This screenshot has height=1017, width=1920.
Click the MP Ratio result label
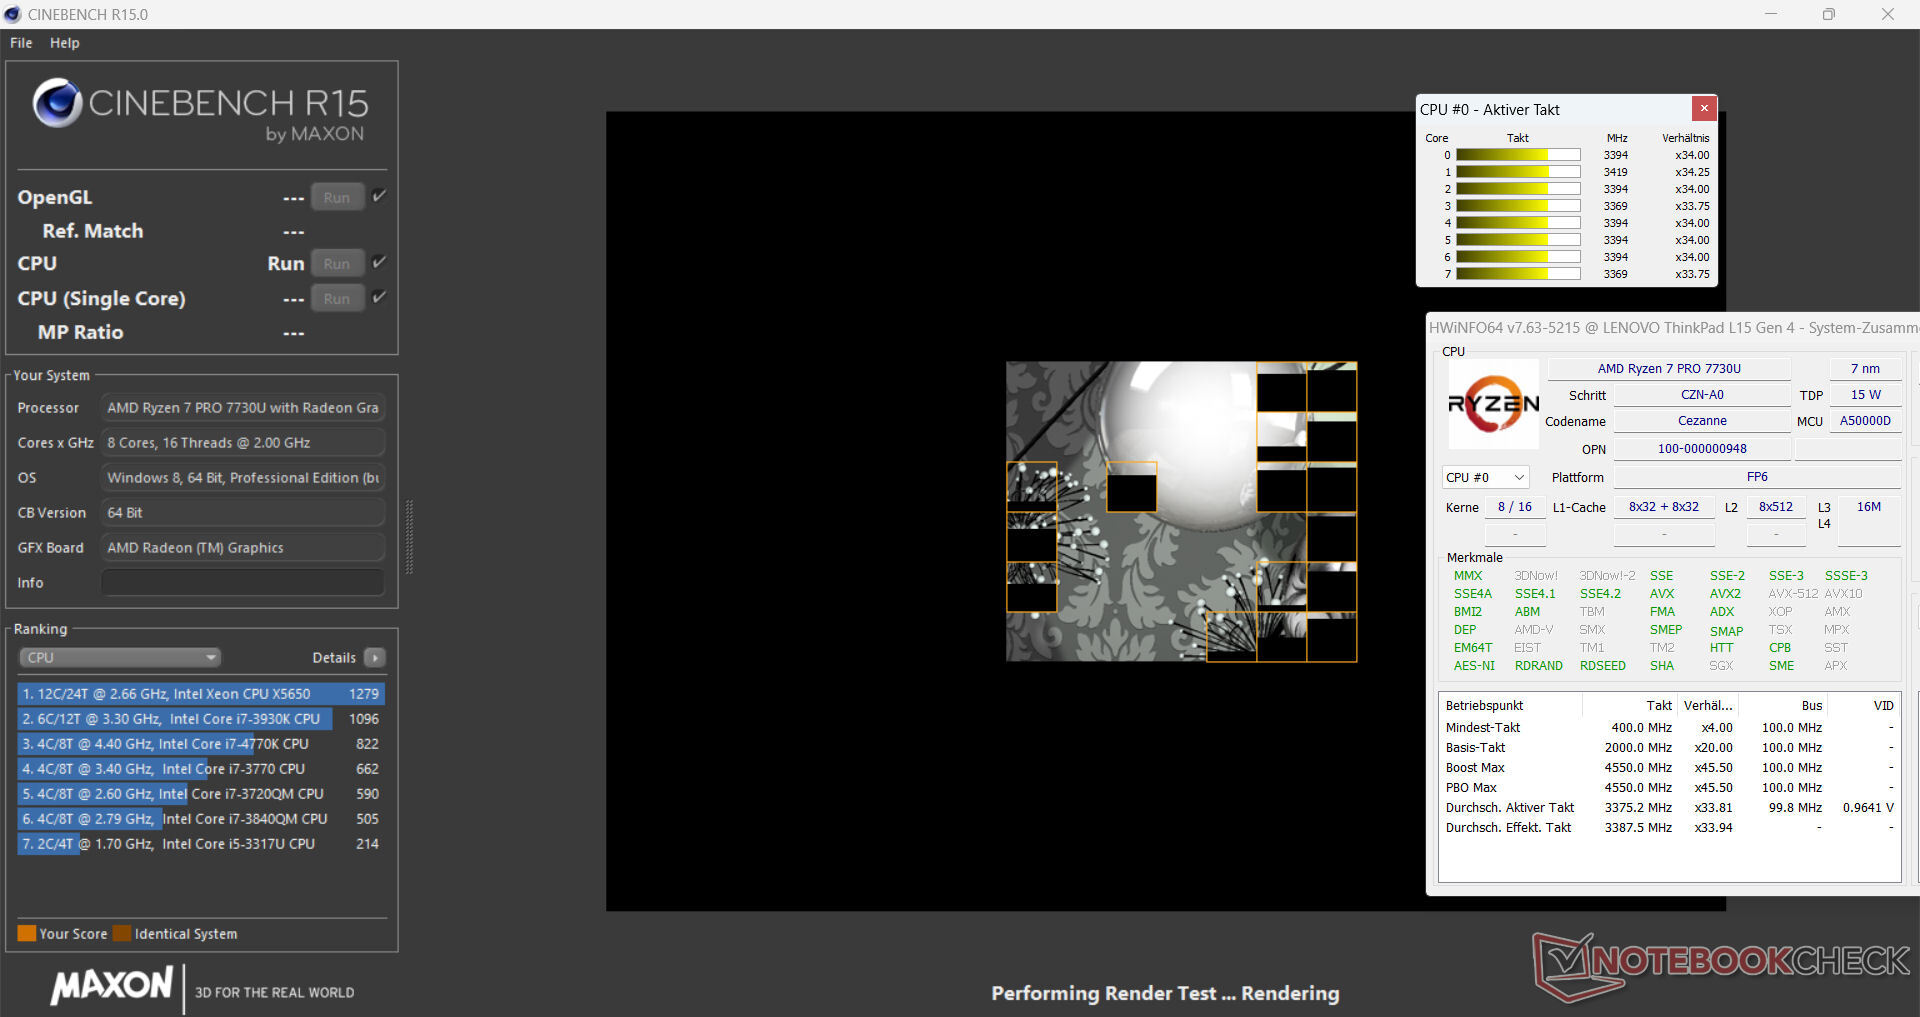pyautogui.click(x=81, y=333)
